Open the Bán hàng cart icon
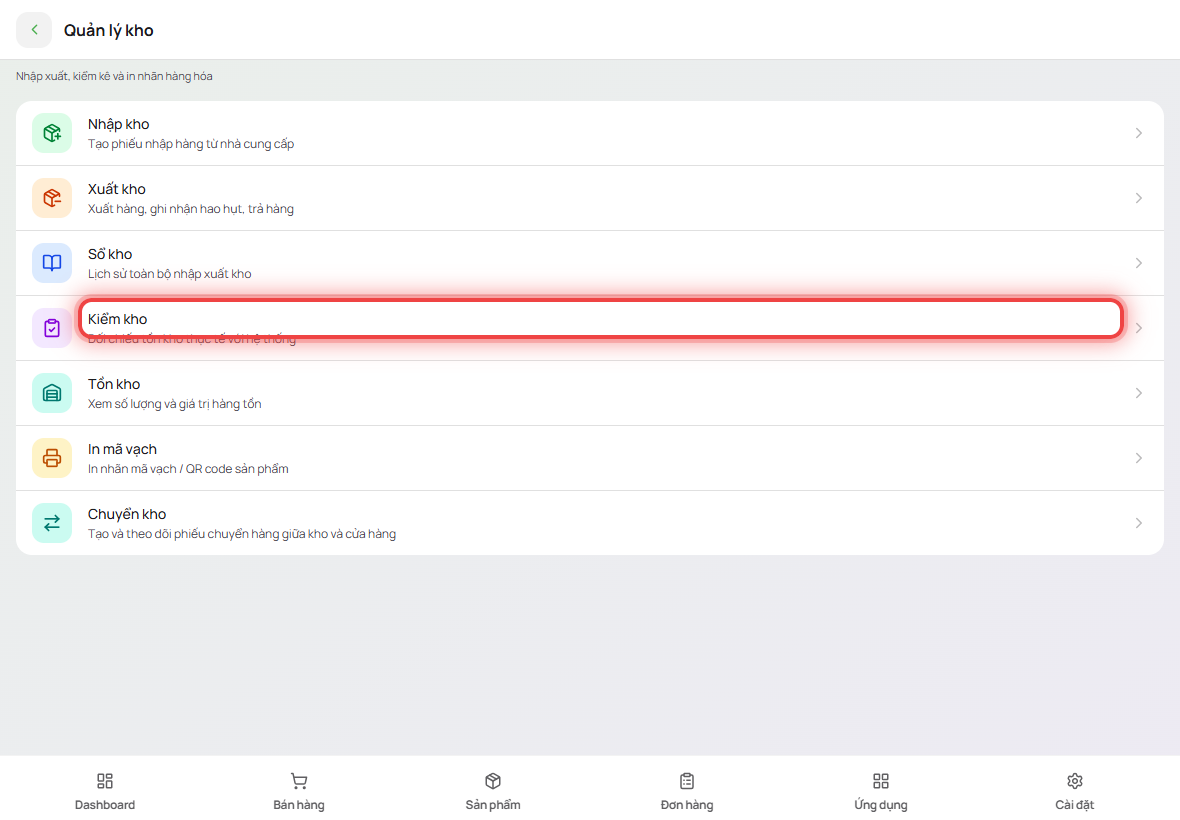Screen dimensions: 1180x820 (299, 781)
